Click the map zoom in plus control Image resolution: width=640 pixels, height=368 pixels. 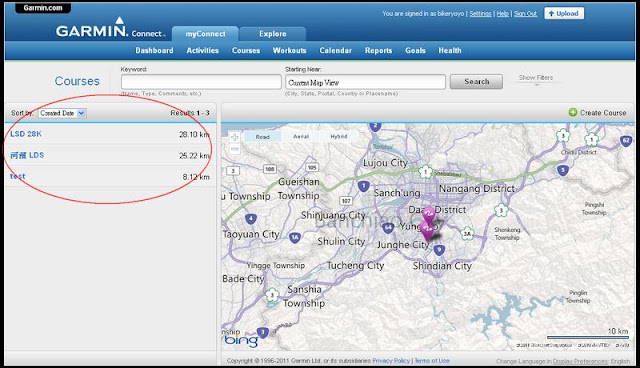pyautogui.click(x=234, y=137)
